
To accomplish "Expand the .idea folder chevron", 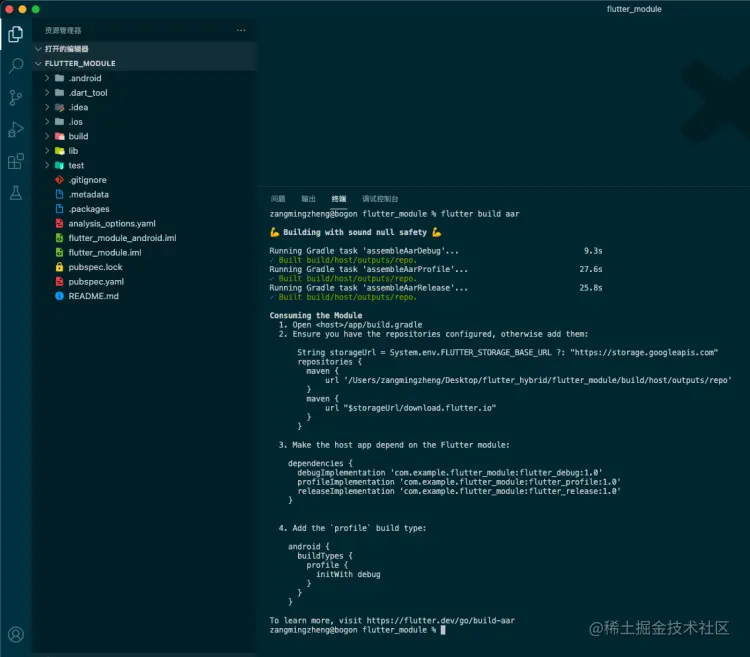I will point(47,107).
